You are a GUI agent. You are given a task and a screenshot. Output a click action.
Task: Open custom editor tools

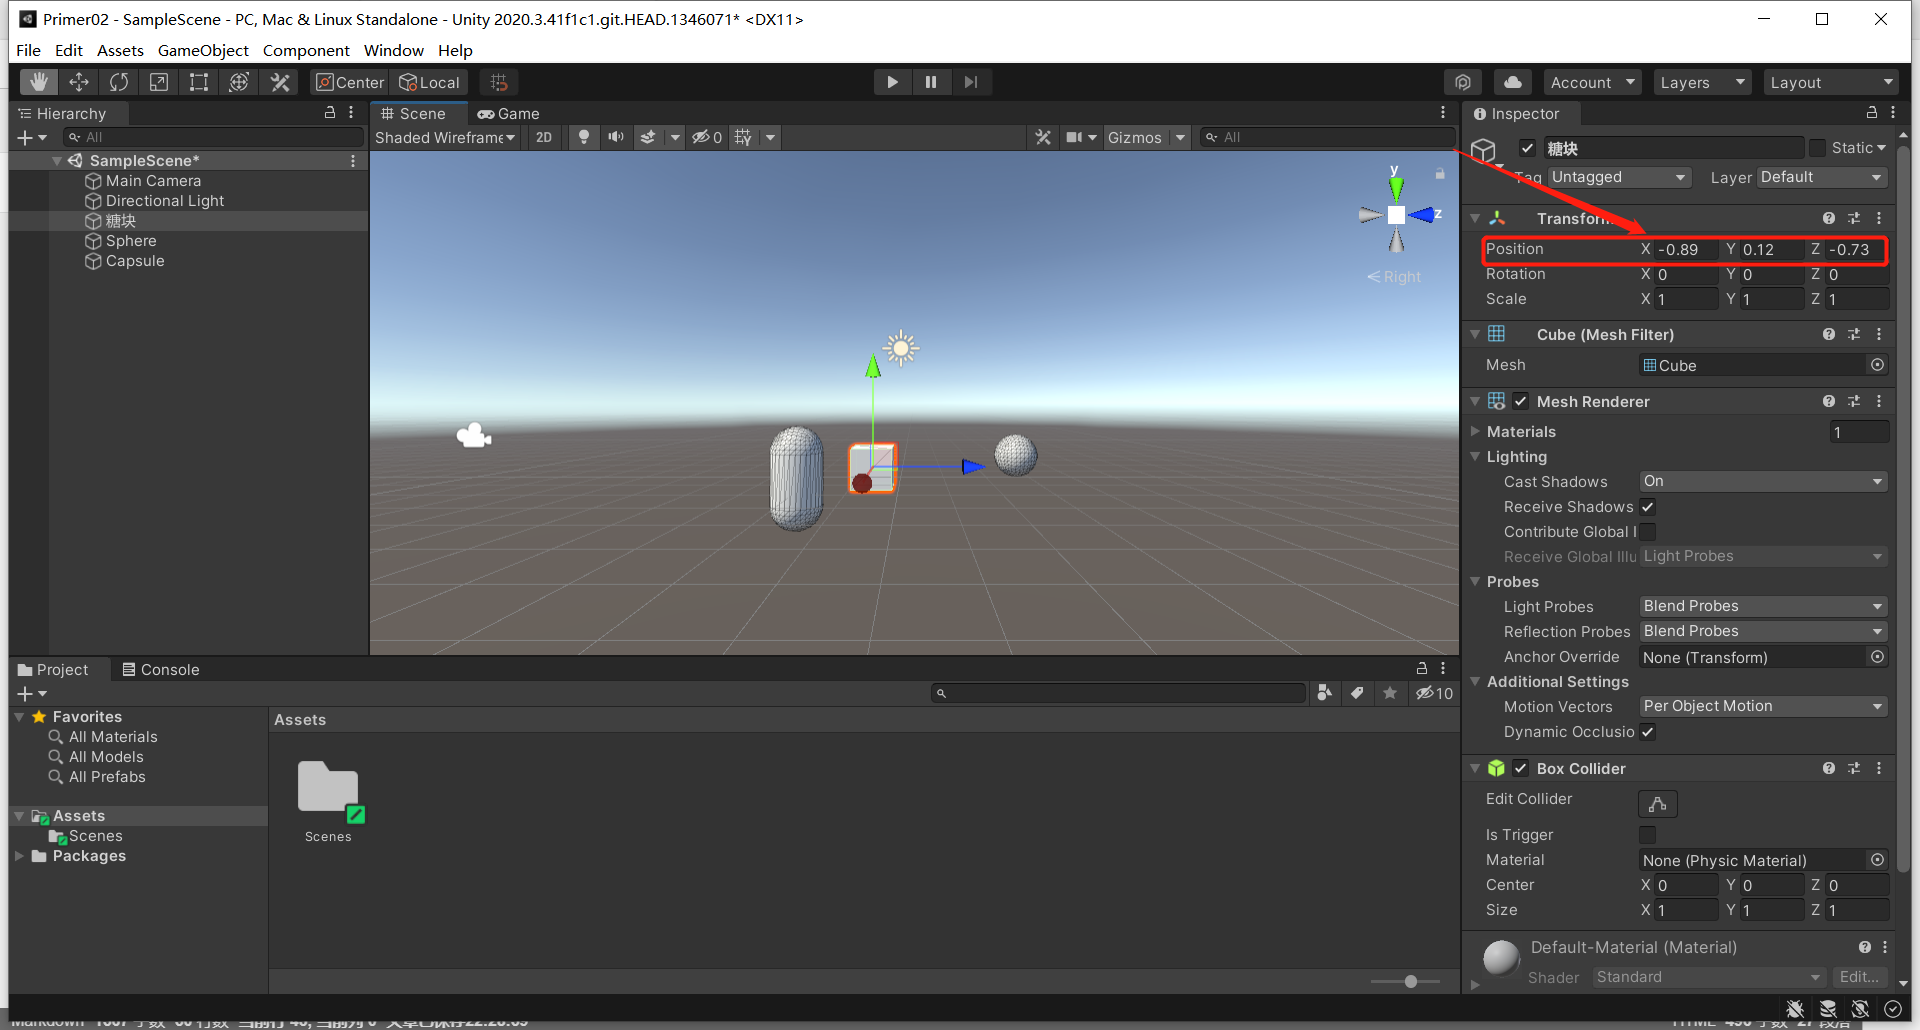[x=280, y=82]
